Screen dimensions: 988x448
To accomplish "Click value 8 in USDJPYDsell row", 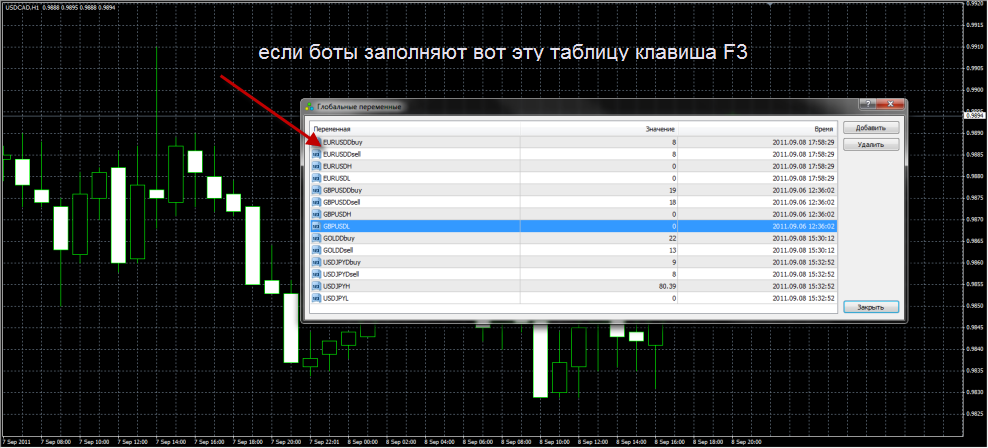I will pyautogui.click(x=674, y=274).
